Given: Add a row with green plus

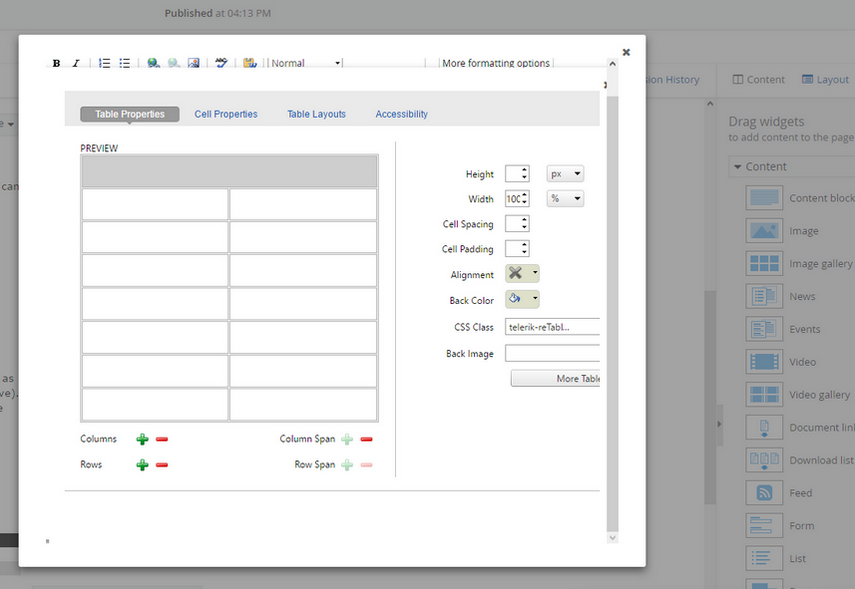Looking at the screenshot, I should (x=142, y=465).
